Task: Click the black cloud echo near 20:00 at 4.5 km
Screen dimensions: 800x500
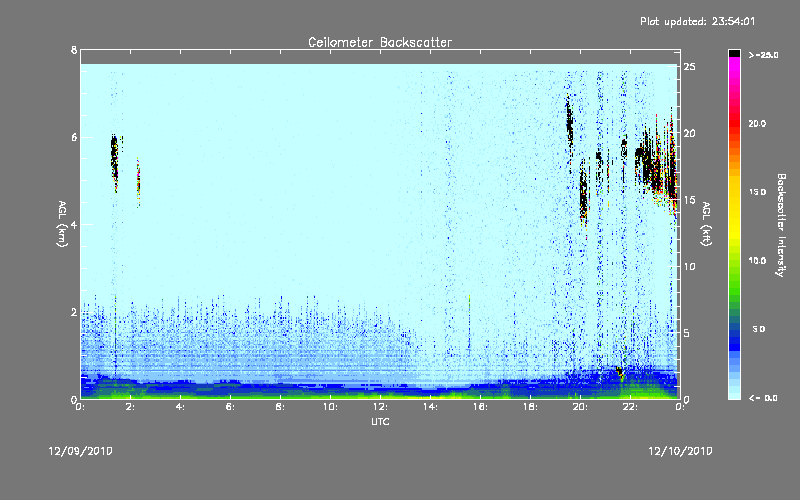Action: [584, 194]
